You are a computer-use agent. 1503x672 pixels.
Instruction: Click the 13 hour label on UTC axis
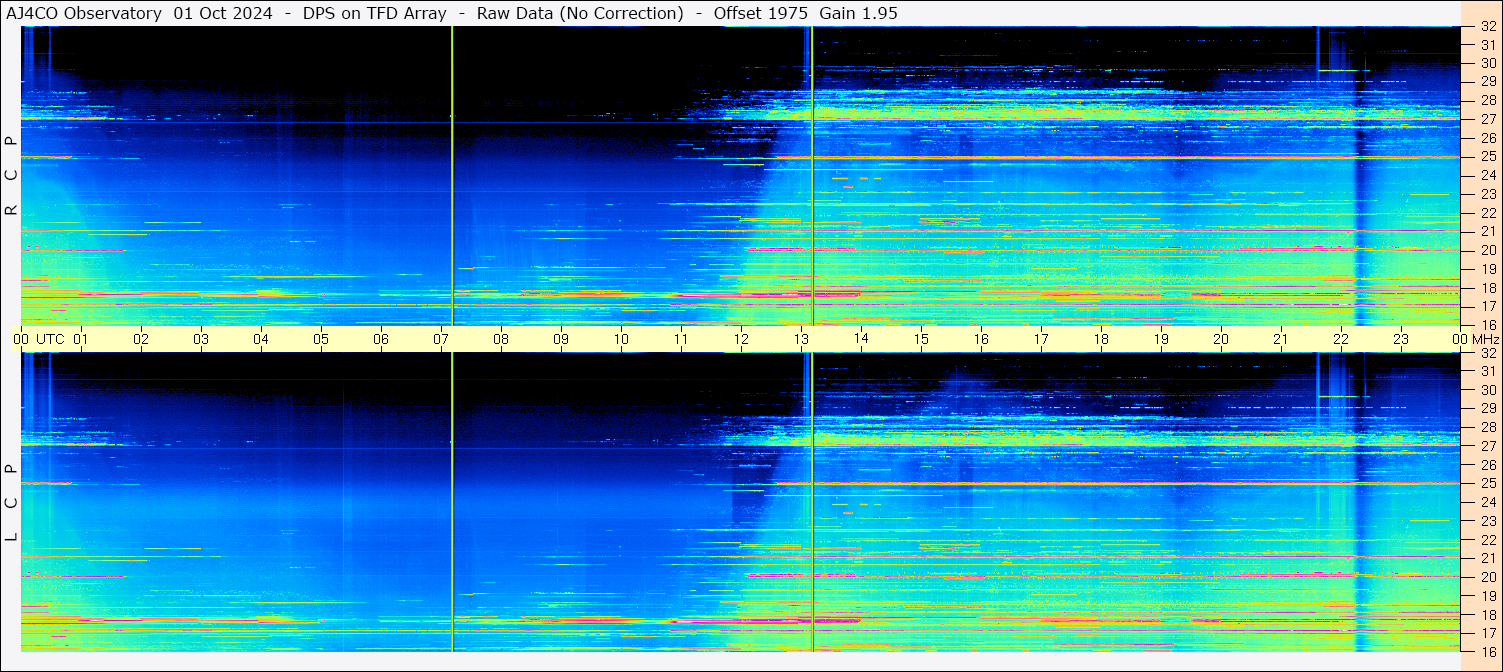801,339
